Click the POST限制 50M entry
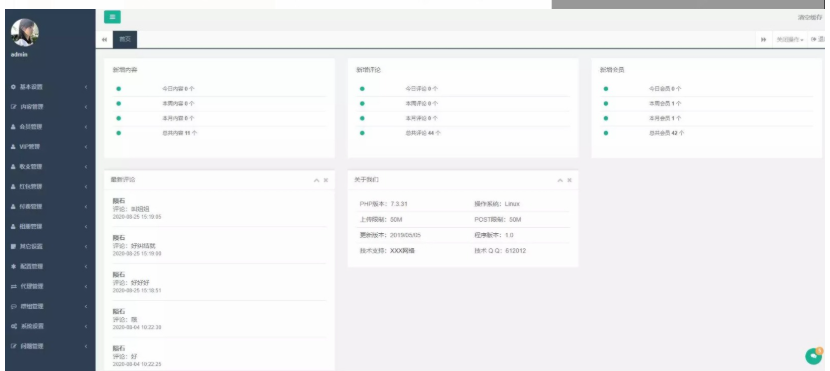The width and height of the screenshot is (830, 371). tap(498, 220)
